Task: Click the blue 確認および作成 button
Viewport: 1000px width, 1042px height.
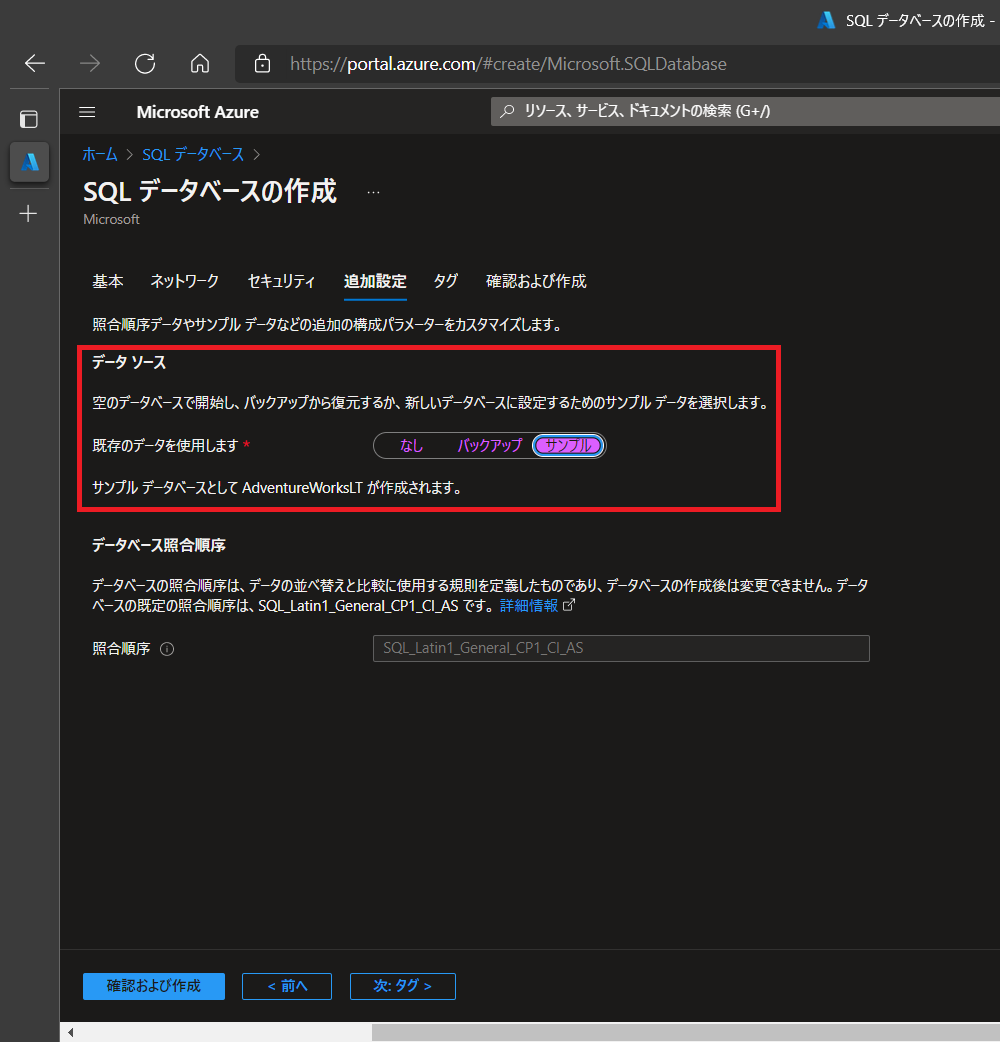Action: [x=154, y=986]
